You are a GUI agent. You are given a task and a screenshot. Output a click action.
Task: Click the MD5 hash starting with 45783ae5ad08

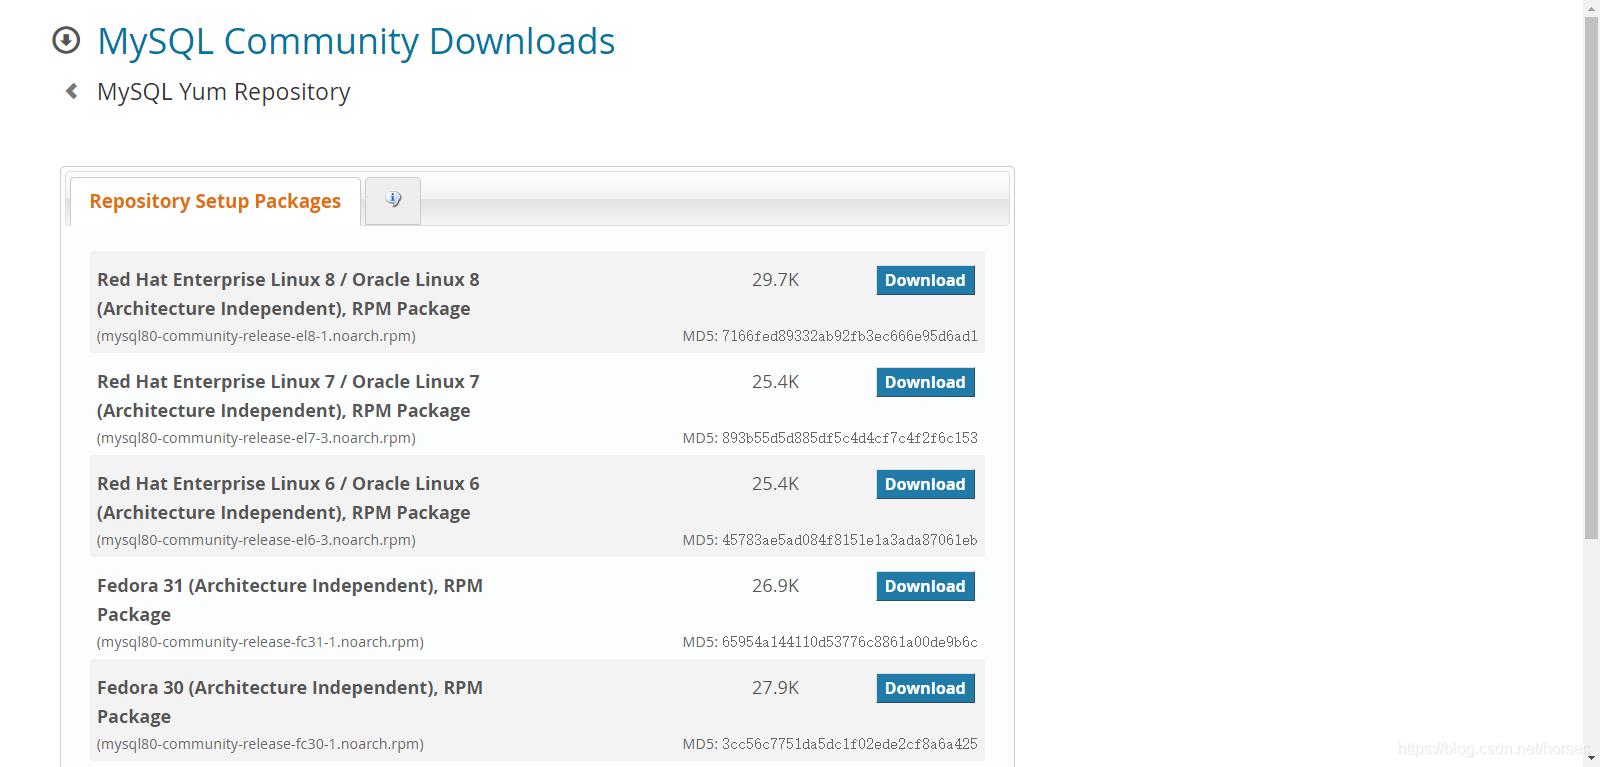pyautogui.click(x=850, y=540)
